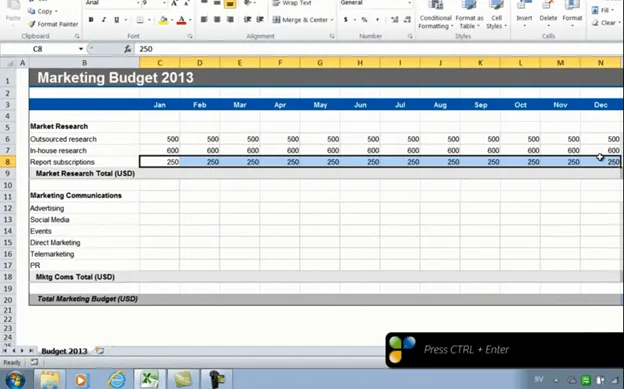Open Clipboard dialog launcher

coord(77,36)
